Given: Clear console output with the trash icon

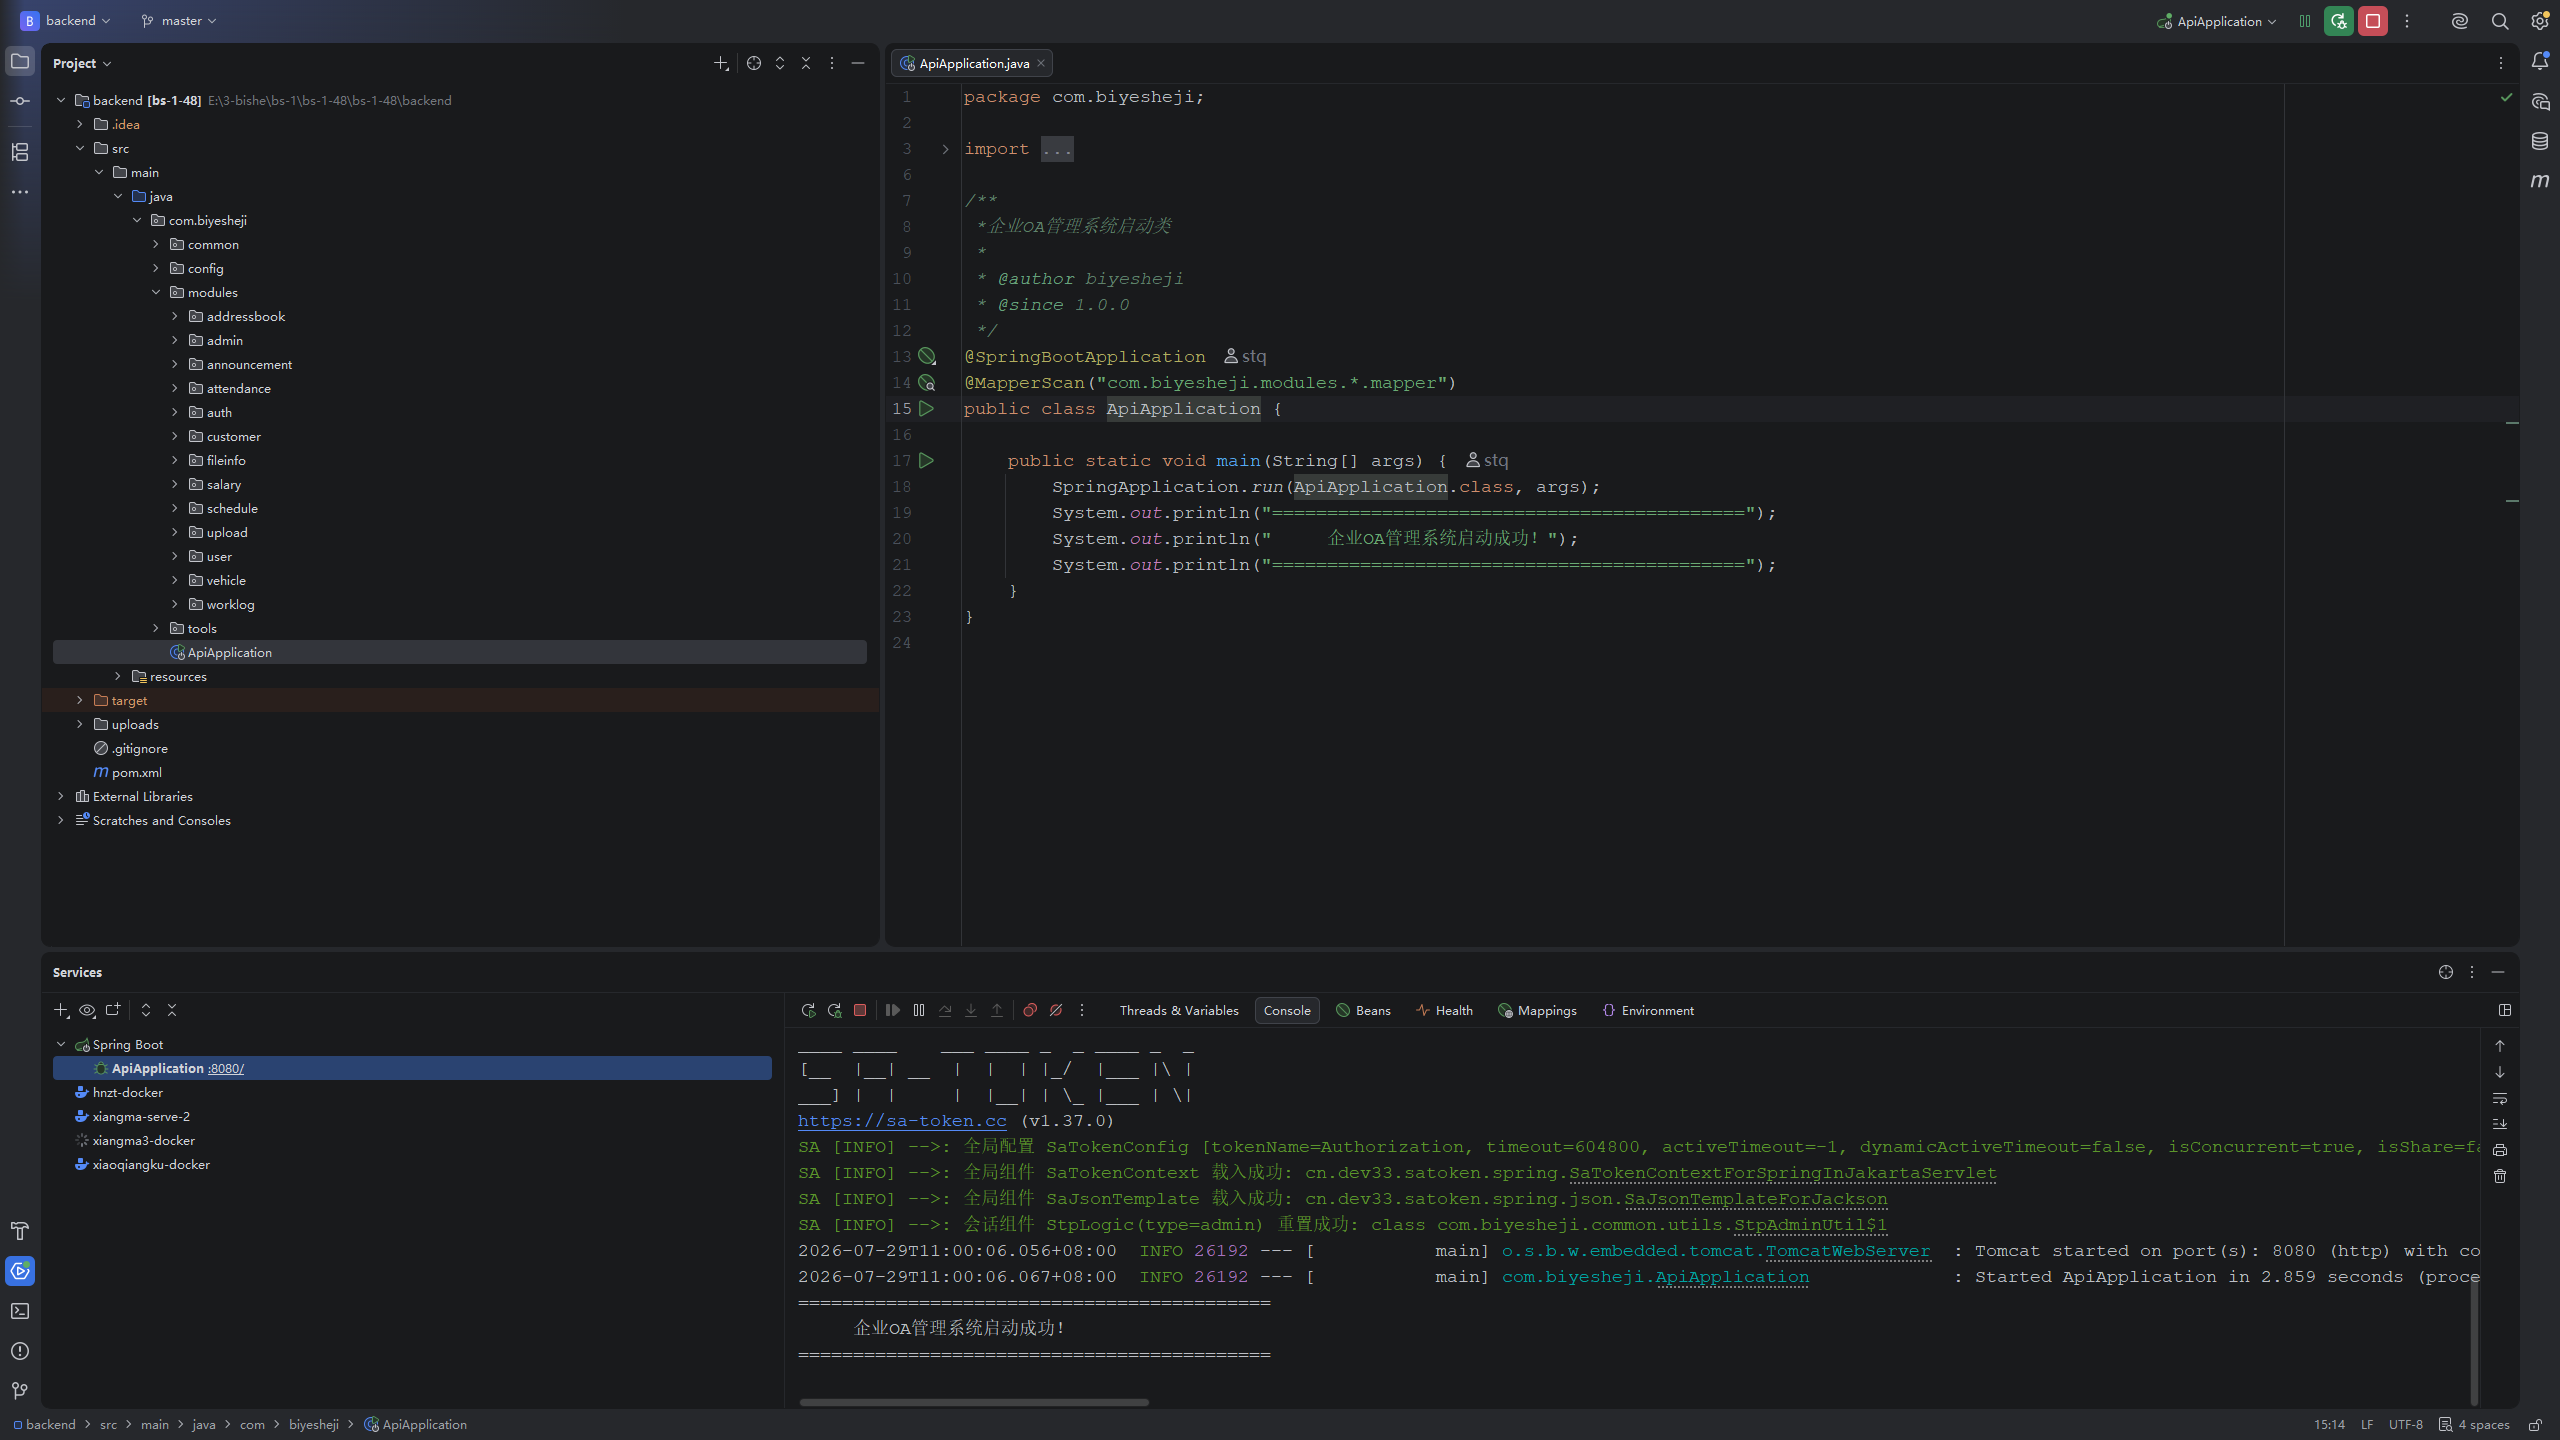Looking at the screenshot, I should tap(2500, 1176).
